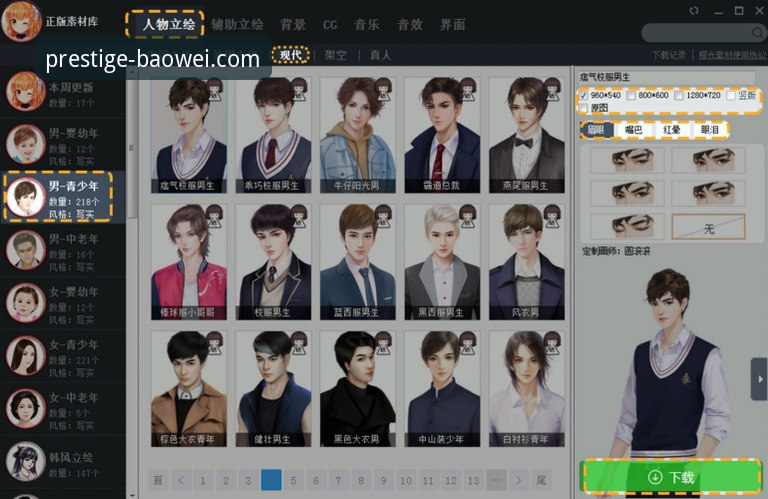Expand more pages via ellipsis button

click(495, 480)
